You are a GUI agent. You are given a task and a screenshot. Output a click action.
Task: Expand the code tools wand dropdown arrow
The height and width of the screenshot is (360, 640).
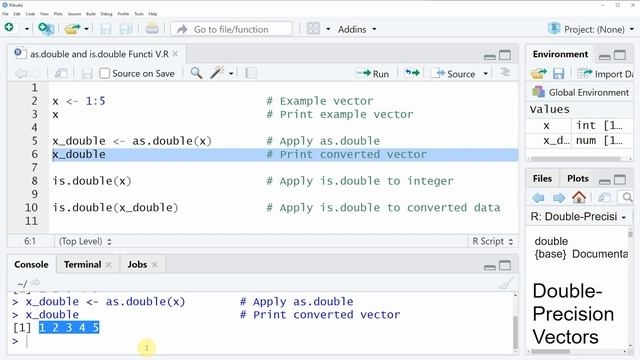pyautogui.click(x=231, y=73)
